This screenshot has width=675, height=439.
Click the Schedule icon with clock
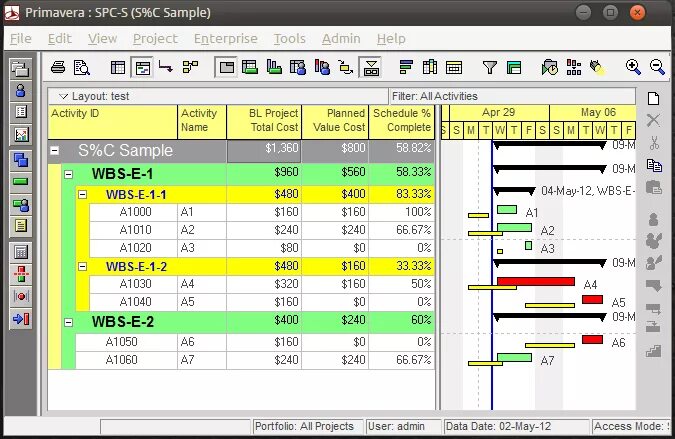550,67
